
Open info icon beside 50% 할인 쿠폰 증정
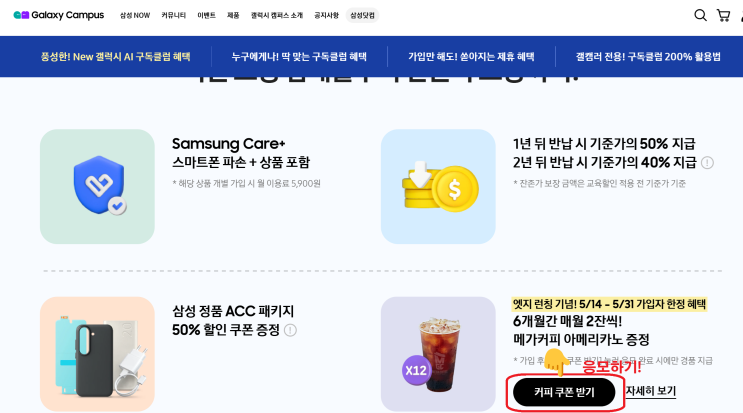[x=290, y=330]
